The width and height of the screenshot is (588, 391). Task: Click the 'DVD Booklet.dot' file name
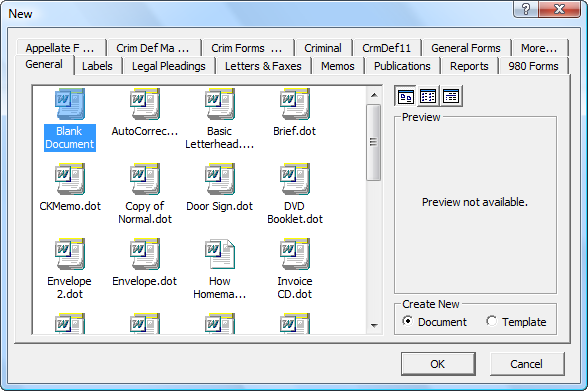pyautogui.click(x=295, y=213)
